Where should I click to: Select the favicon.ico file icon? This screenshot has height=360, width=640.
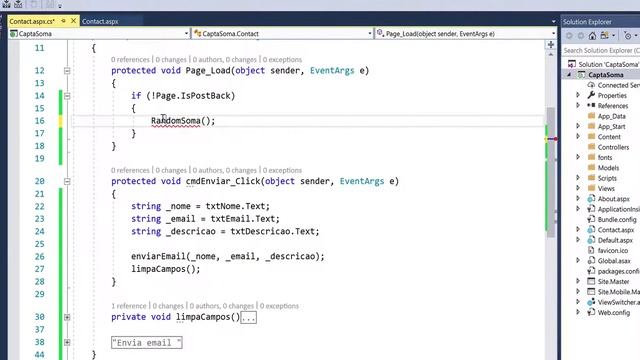pyautogui.click(x=591, y=250)
